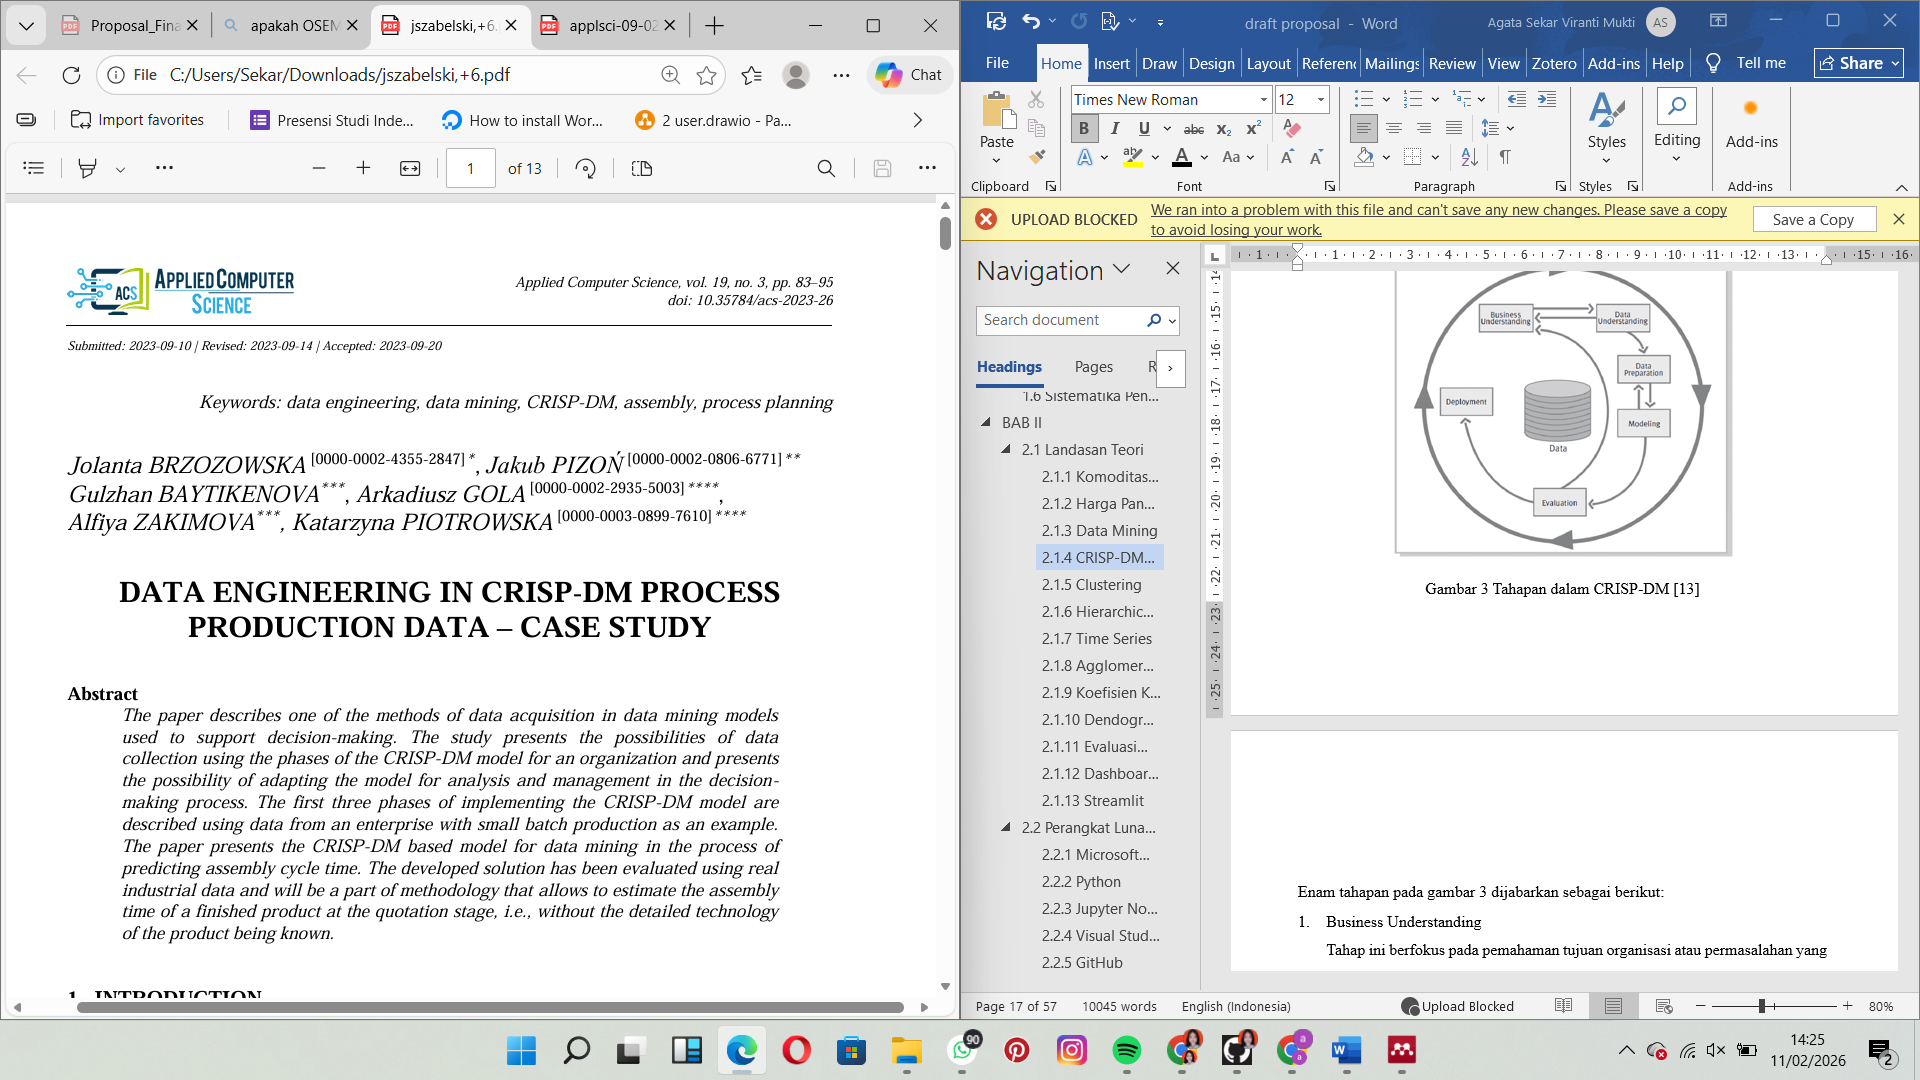
Task: Toggle Show/Hide paragraph marks
Action: point(1505,157)
